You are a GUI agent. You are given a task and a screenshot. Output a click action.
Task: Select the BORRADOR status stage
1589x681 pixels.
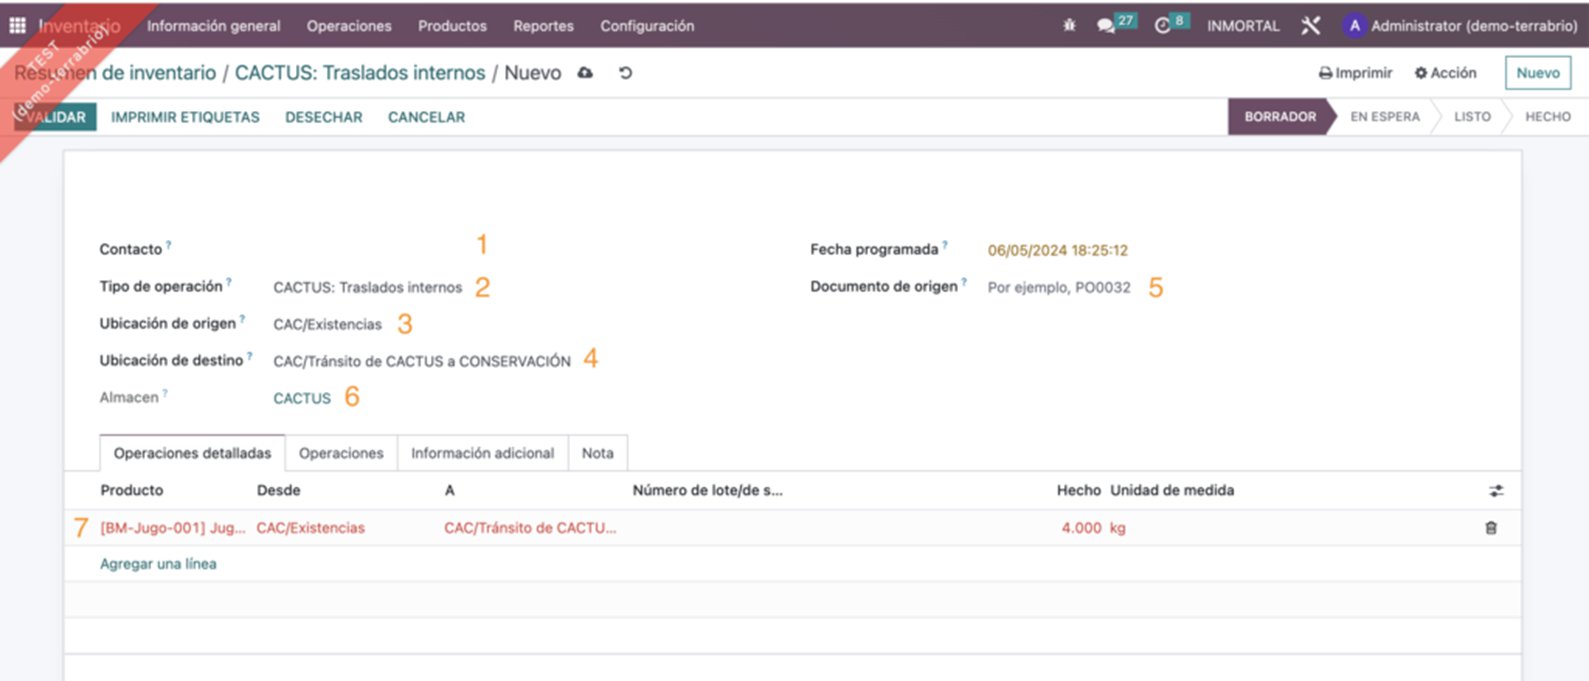coord(1280,117)
